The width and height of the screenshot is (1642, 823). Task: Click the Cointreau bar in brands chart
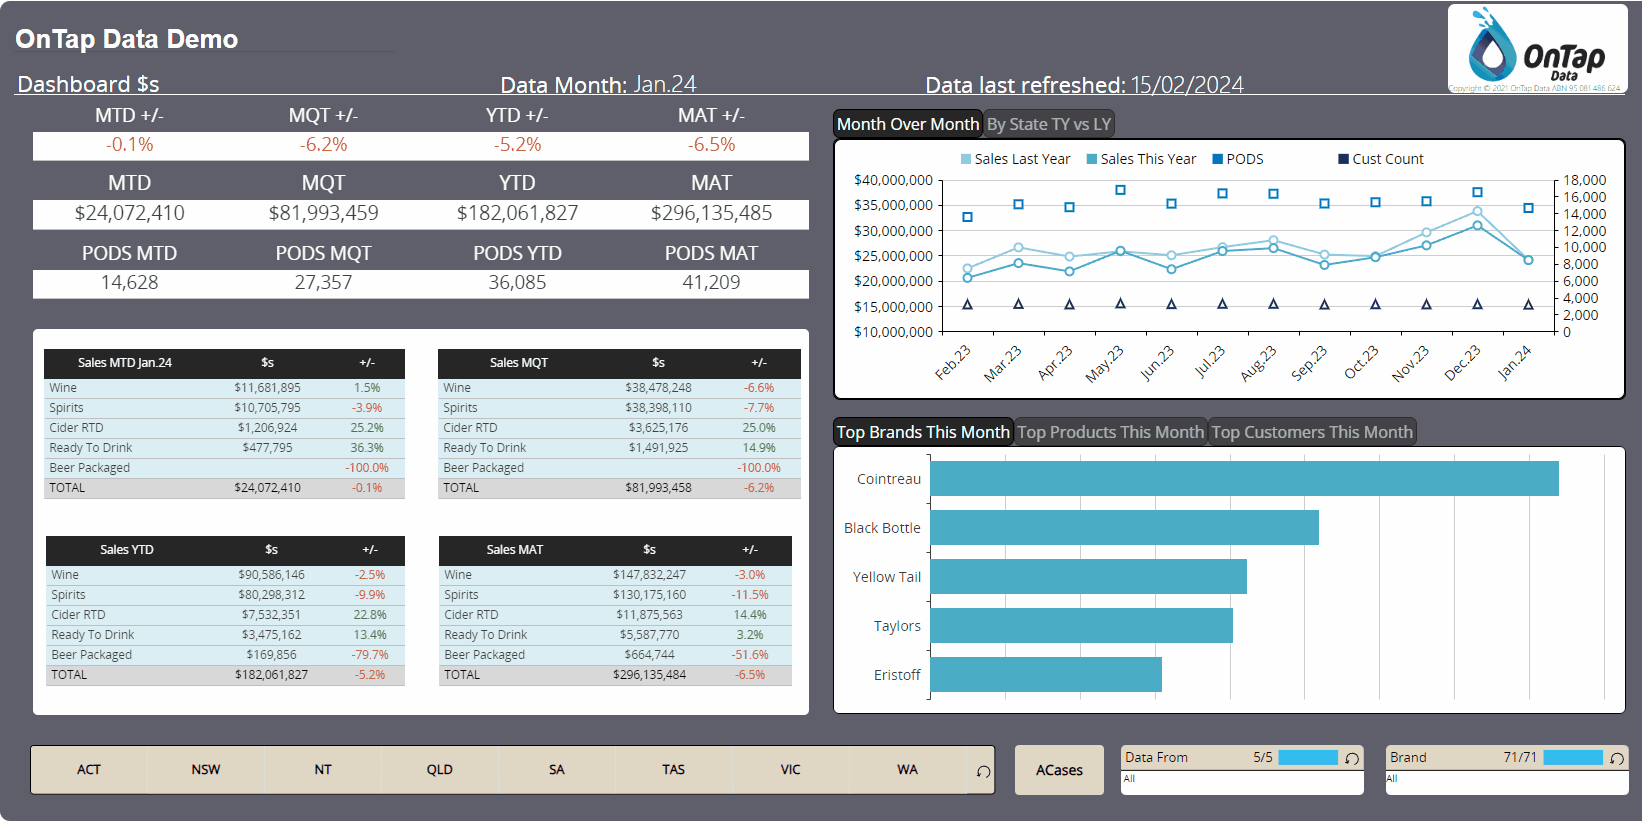coord(1243,478)
